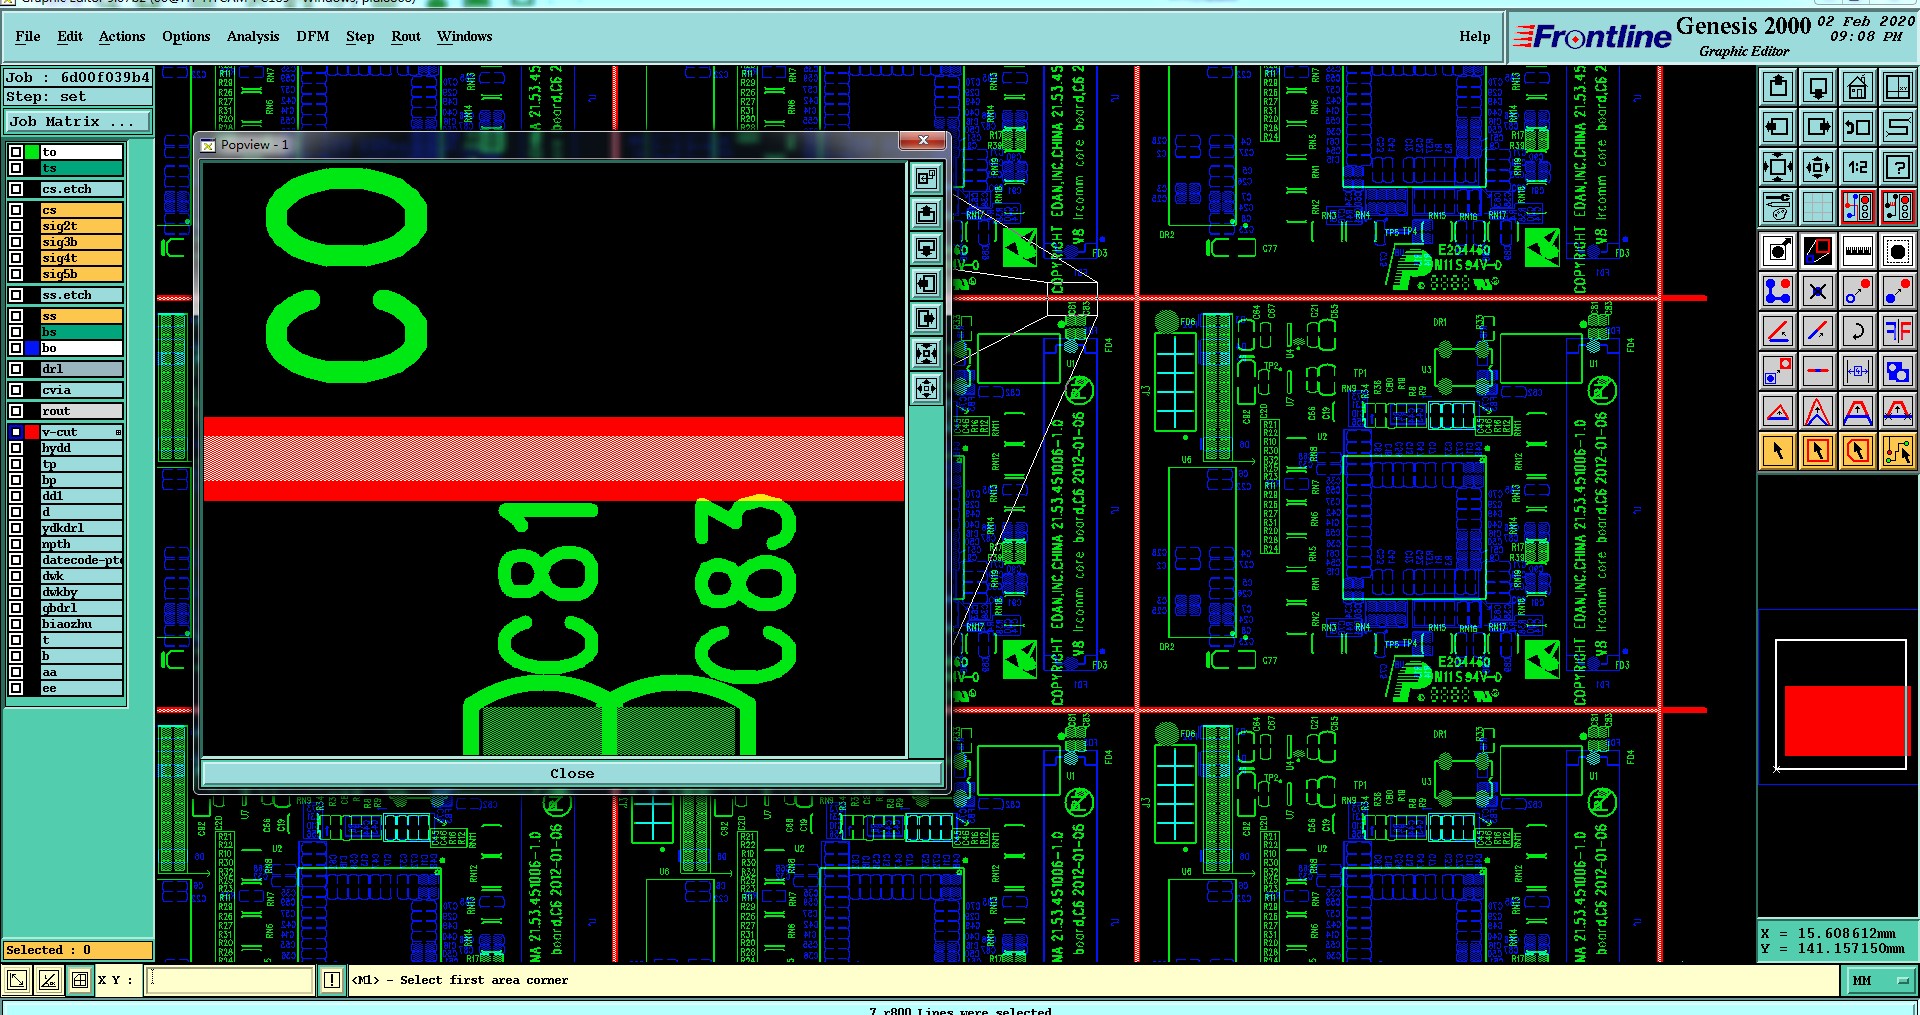
Task: Toggle visibility checkbox for layer npth
Action: click(16, 544)
